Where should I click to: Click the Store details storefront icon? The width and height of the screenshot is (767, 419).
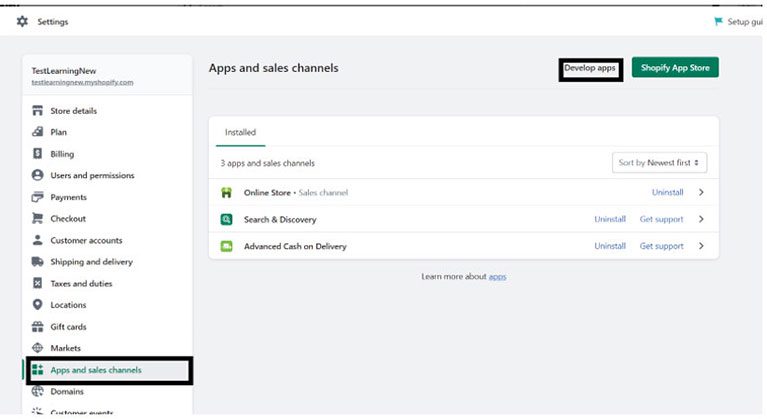38,110
